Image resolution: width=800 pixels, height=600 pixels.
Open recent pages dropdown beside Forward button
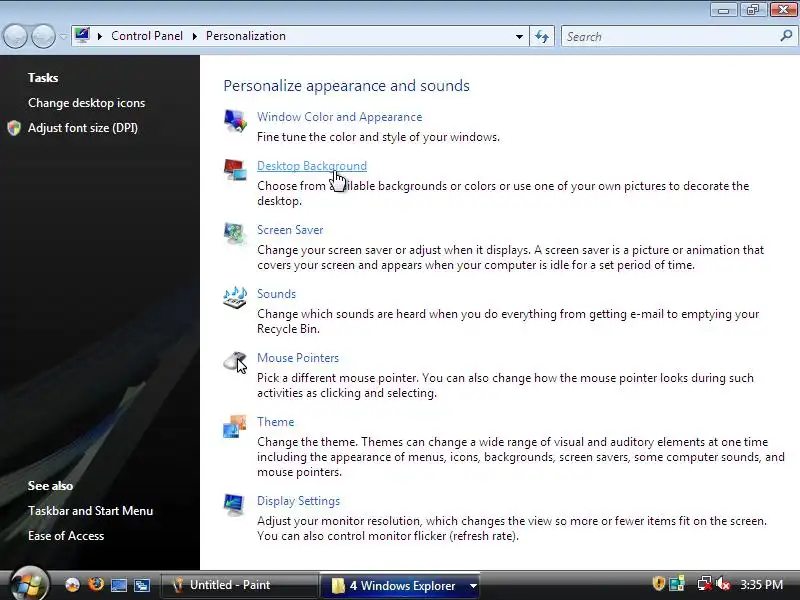point(63,37)
